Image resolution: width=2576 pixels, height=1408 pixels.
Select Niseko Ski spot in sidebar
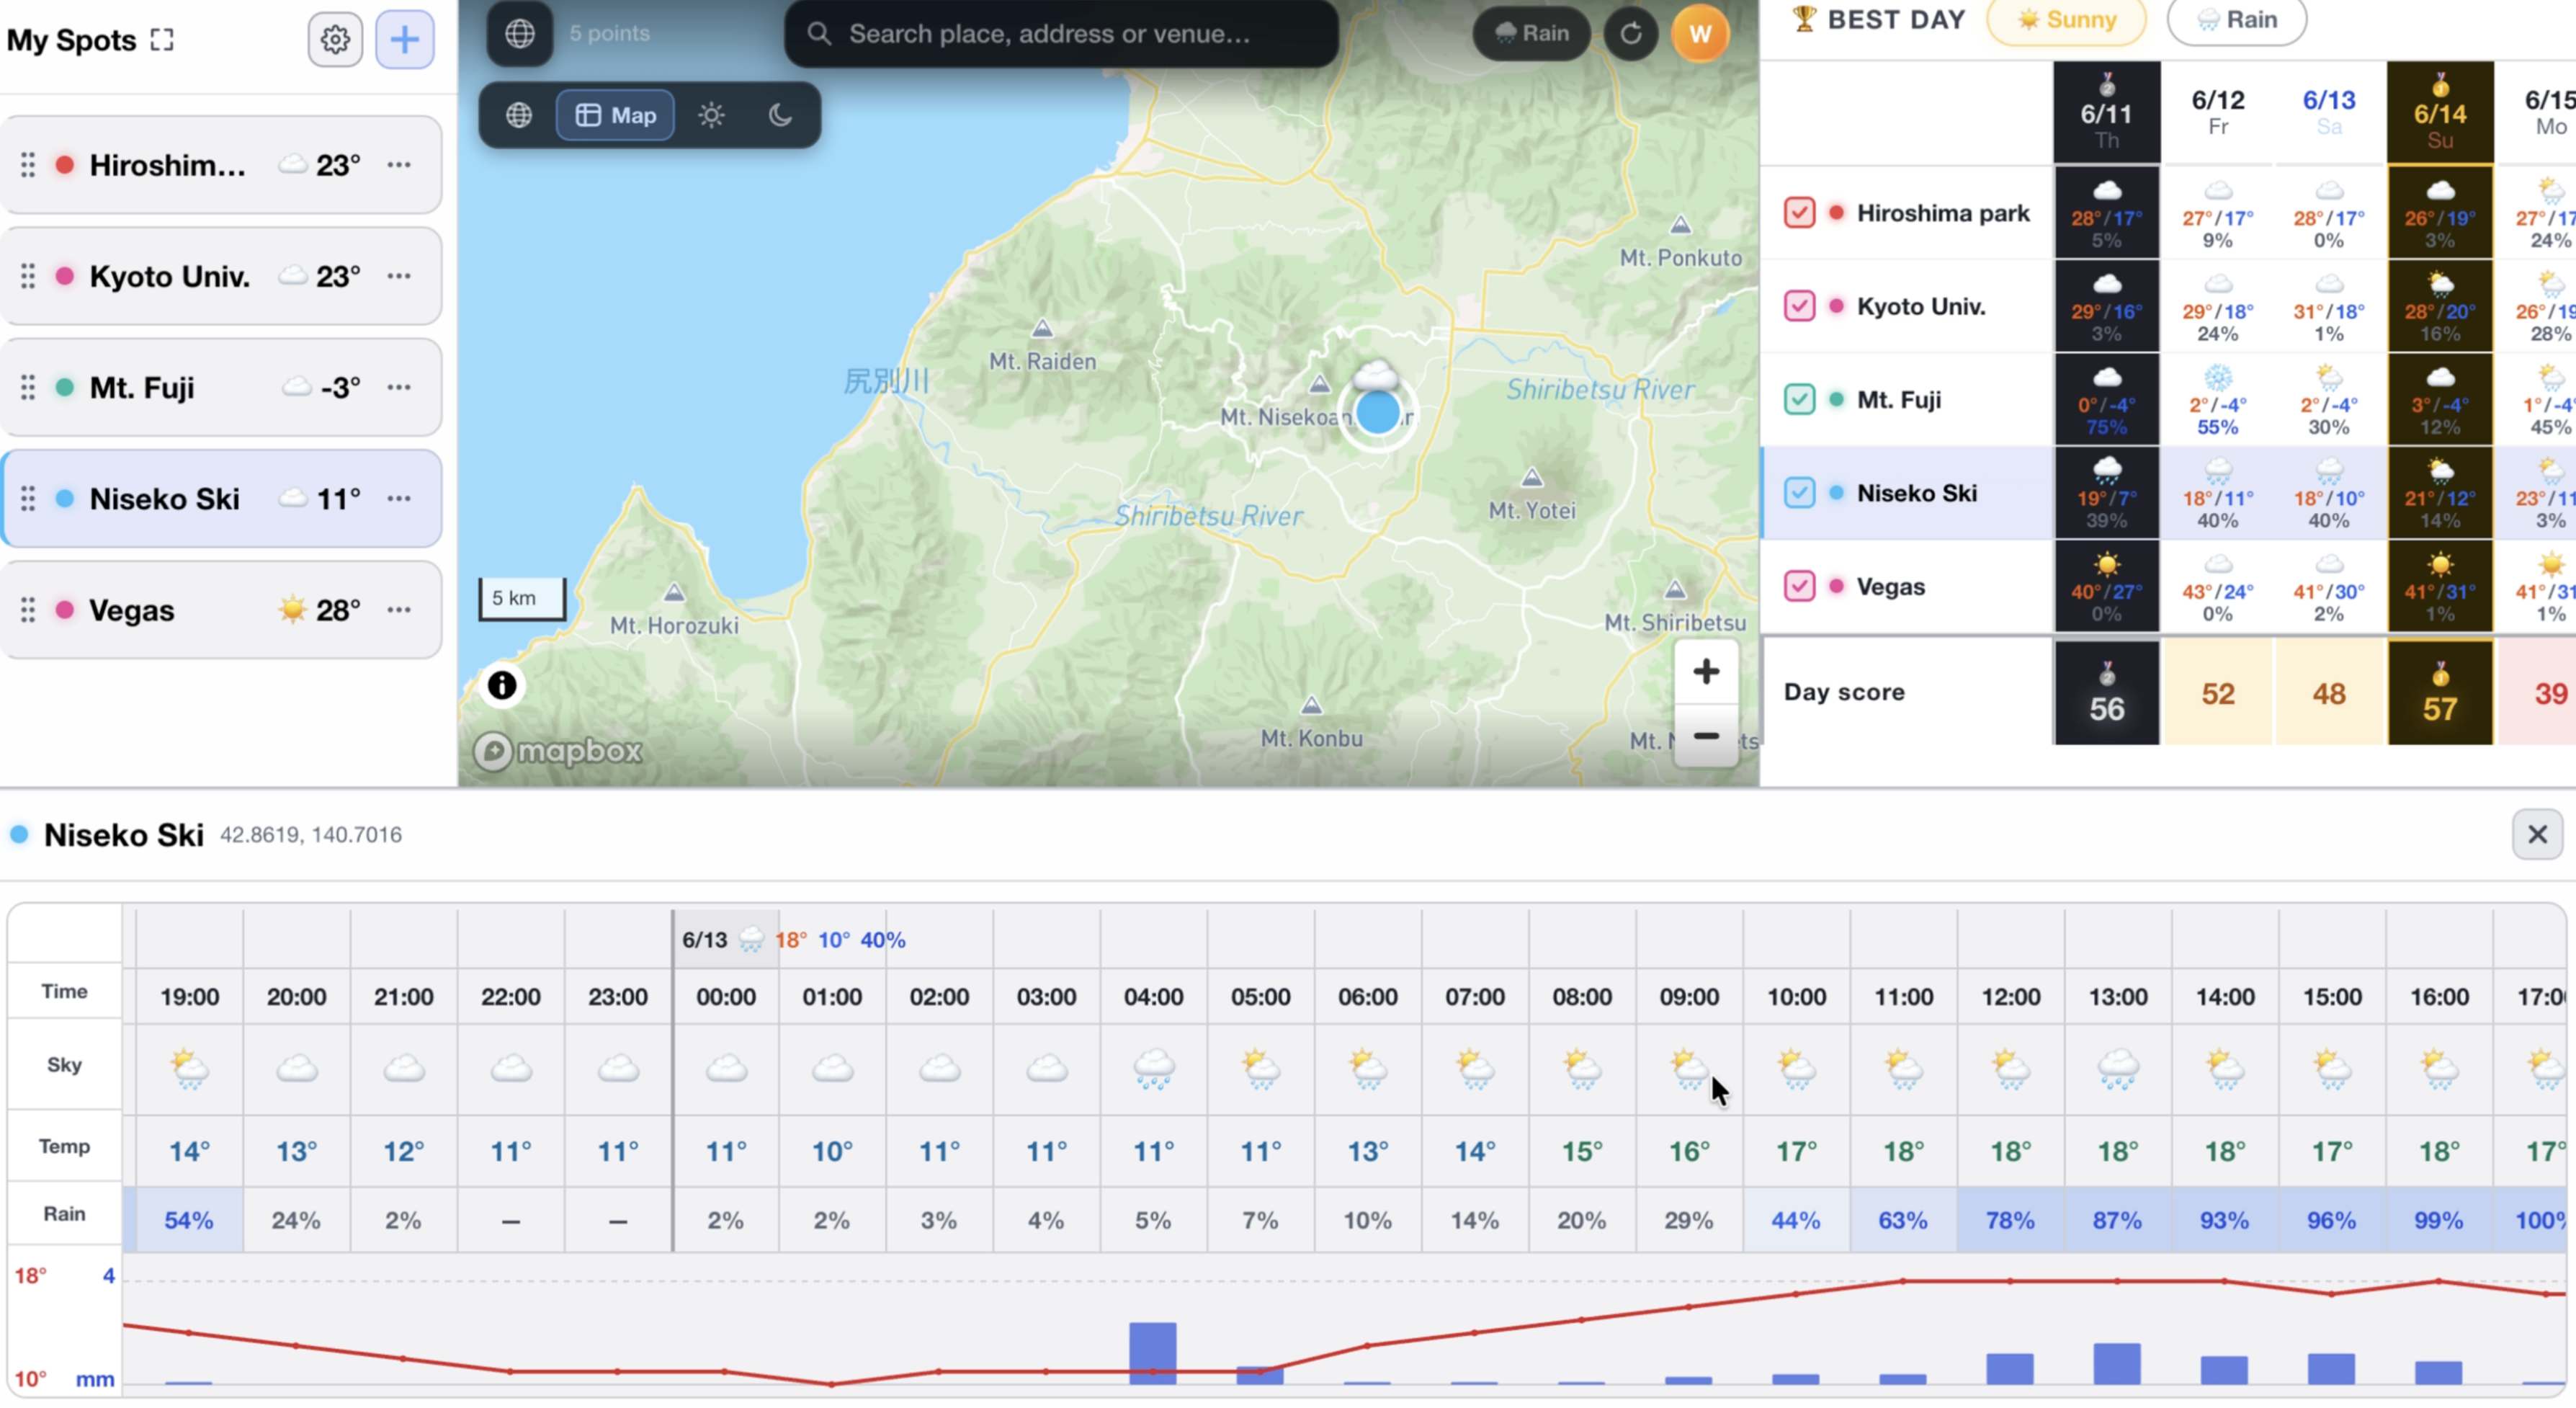(x=221, y=498)
